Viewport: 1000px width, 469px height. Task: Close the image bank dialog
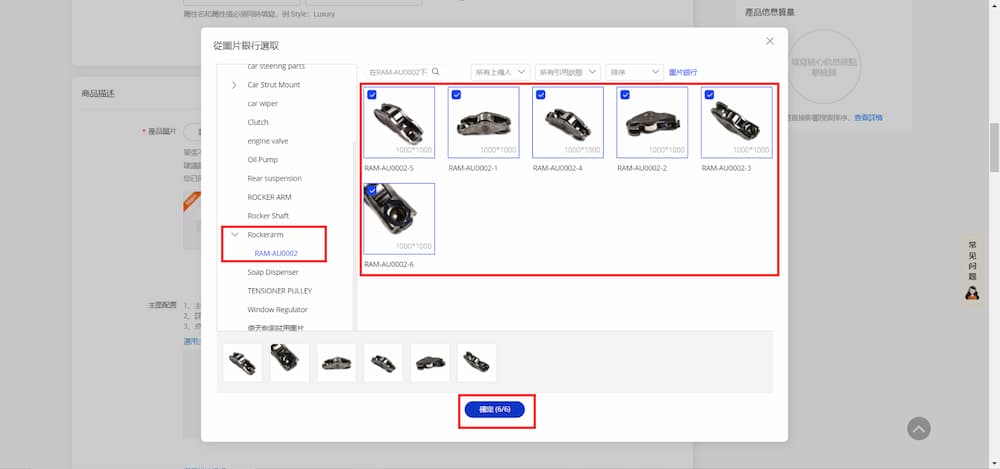[x=769, y=41]
